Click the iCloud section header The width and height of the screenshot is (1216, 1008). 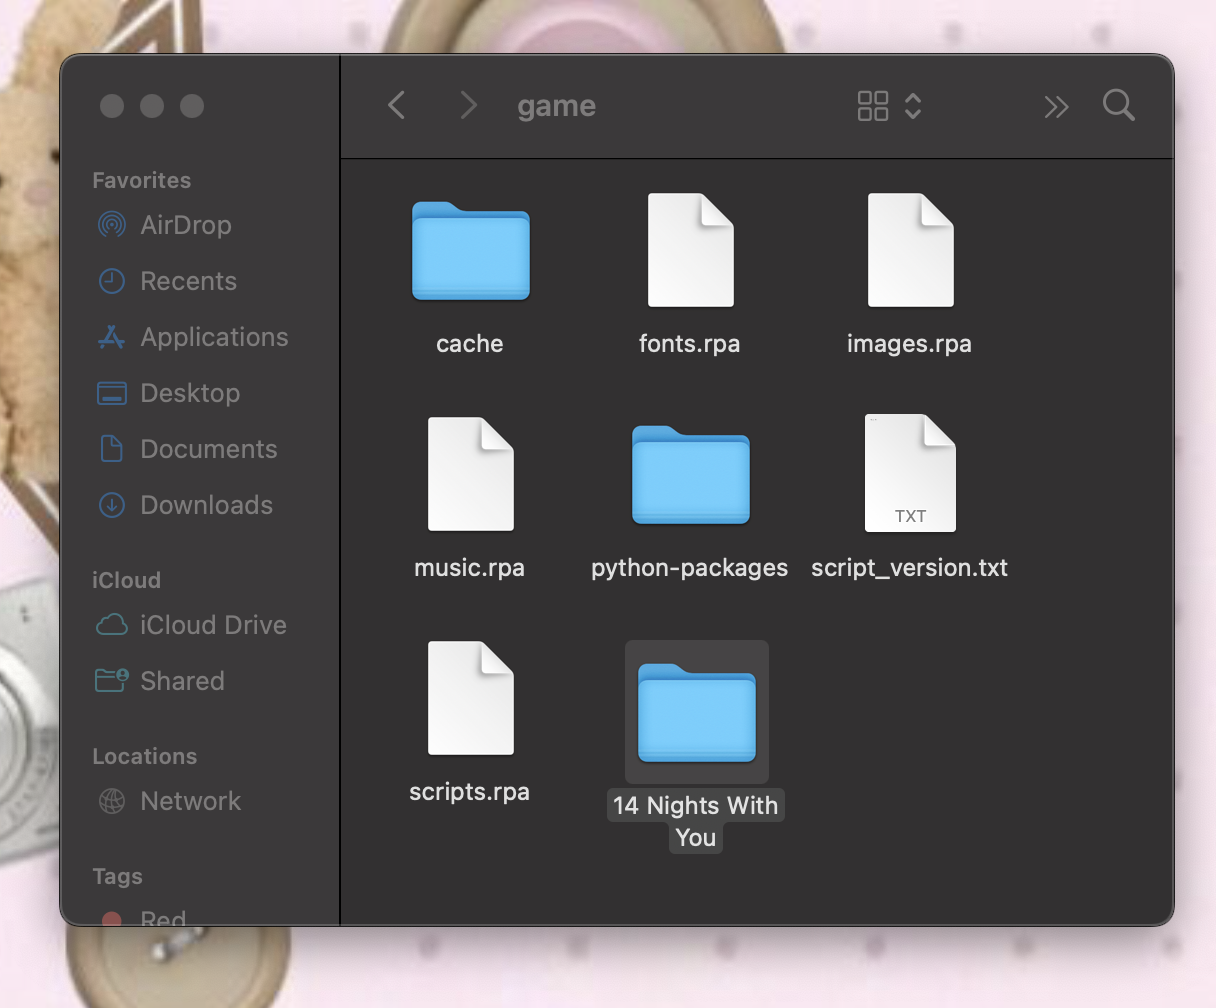click(x=126, y=580)
